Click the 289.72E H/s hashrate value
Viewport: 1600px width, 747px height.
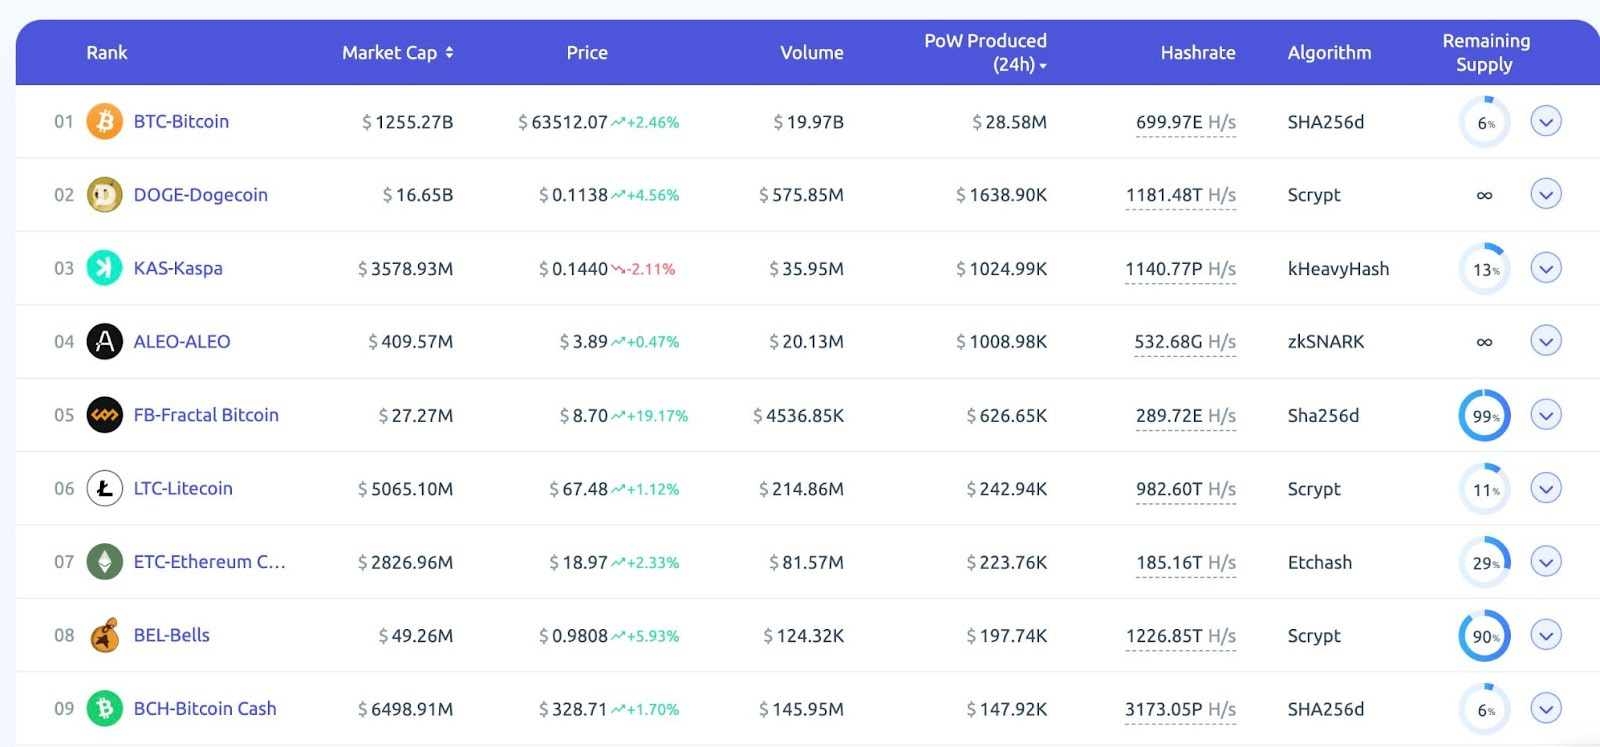coord(1186,416)
